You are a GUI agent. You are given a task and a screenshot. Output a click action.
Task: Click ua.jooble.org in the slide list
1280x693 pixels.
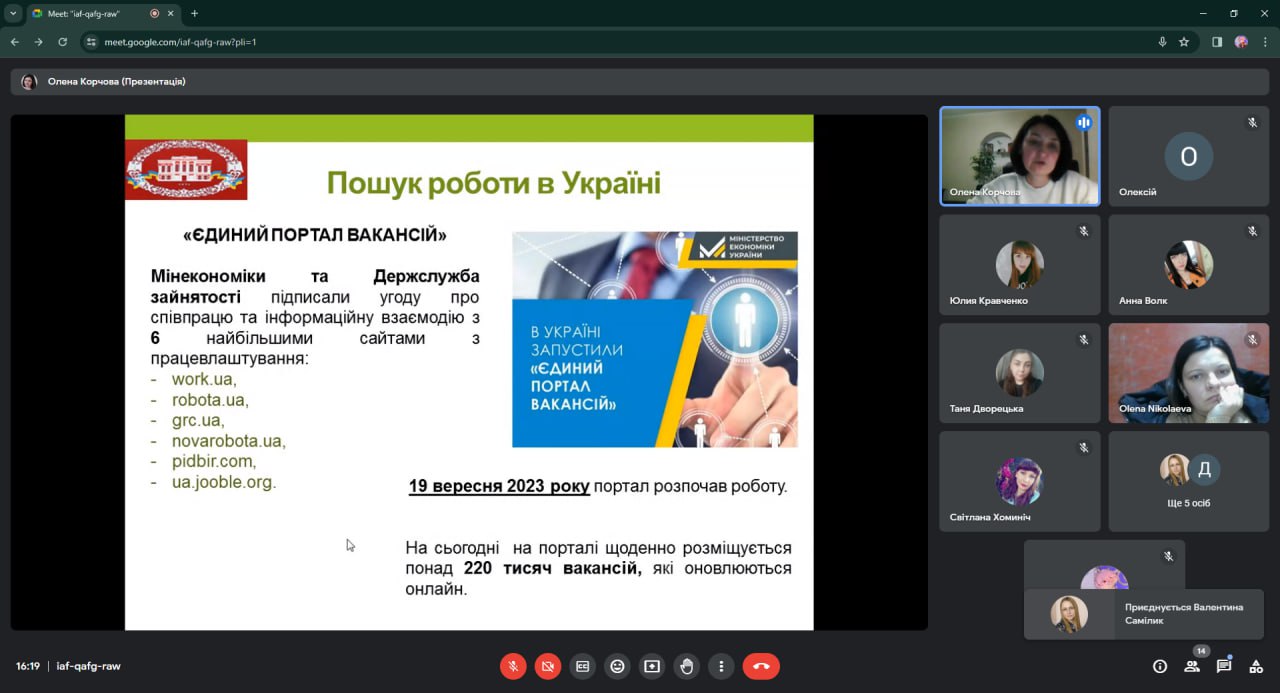click(x=224, y=482)
